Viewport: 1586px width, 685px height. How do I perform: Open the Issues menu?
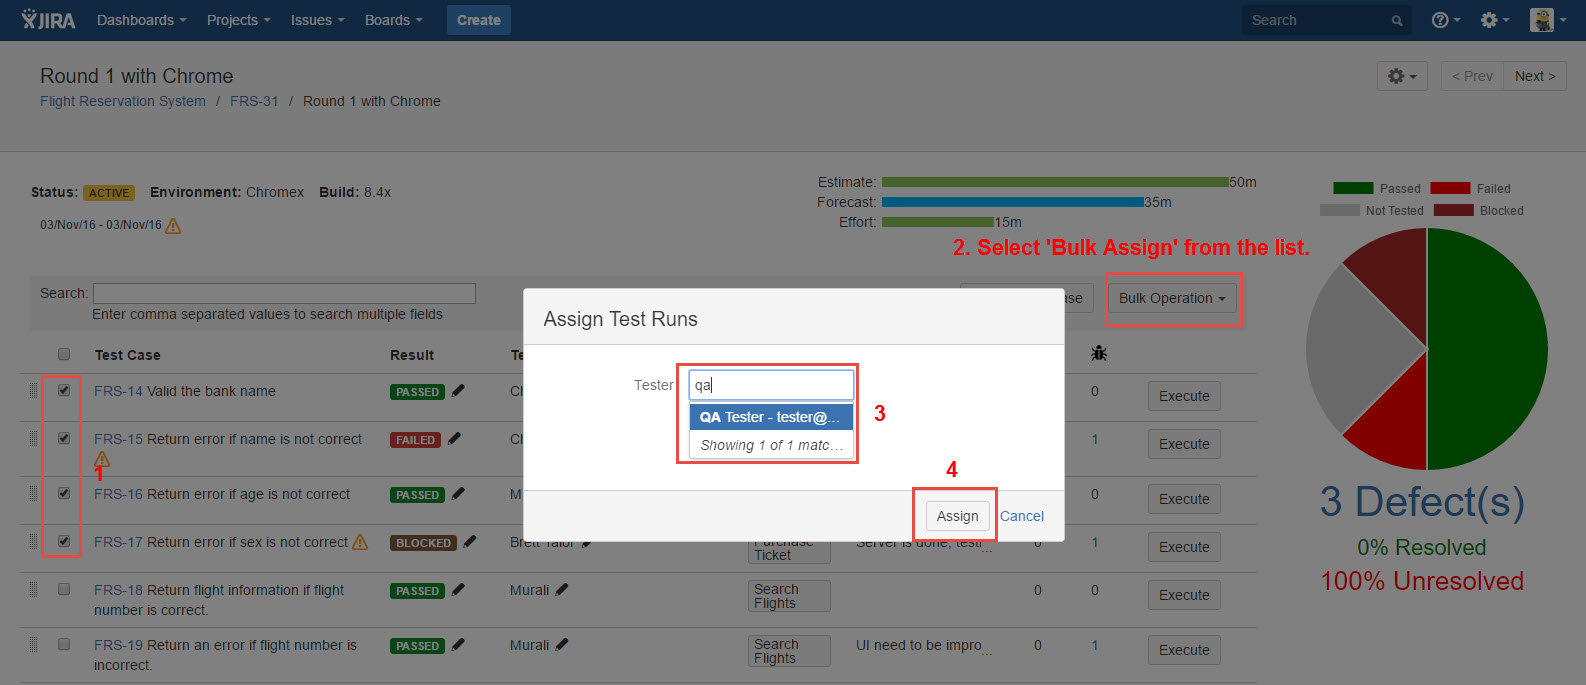click(x=317, y=20)
